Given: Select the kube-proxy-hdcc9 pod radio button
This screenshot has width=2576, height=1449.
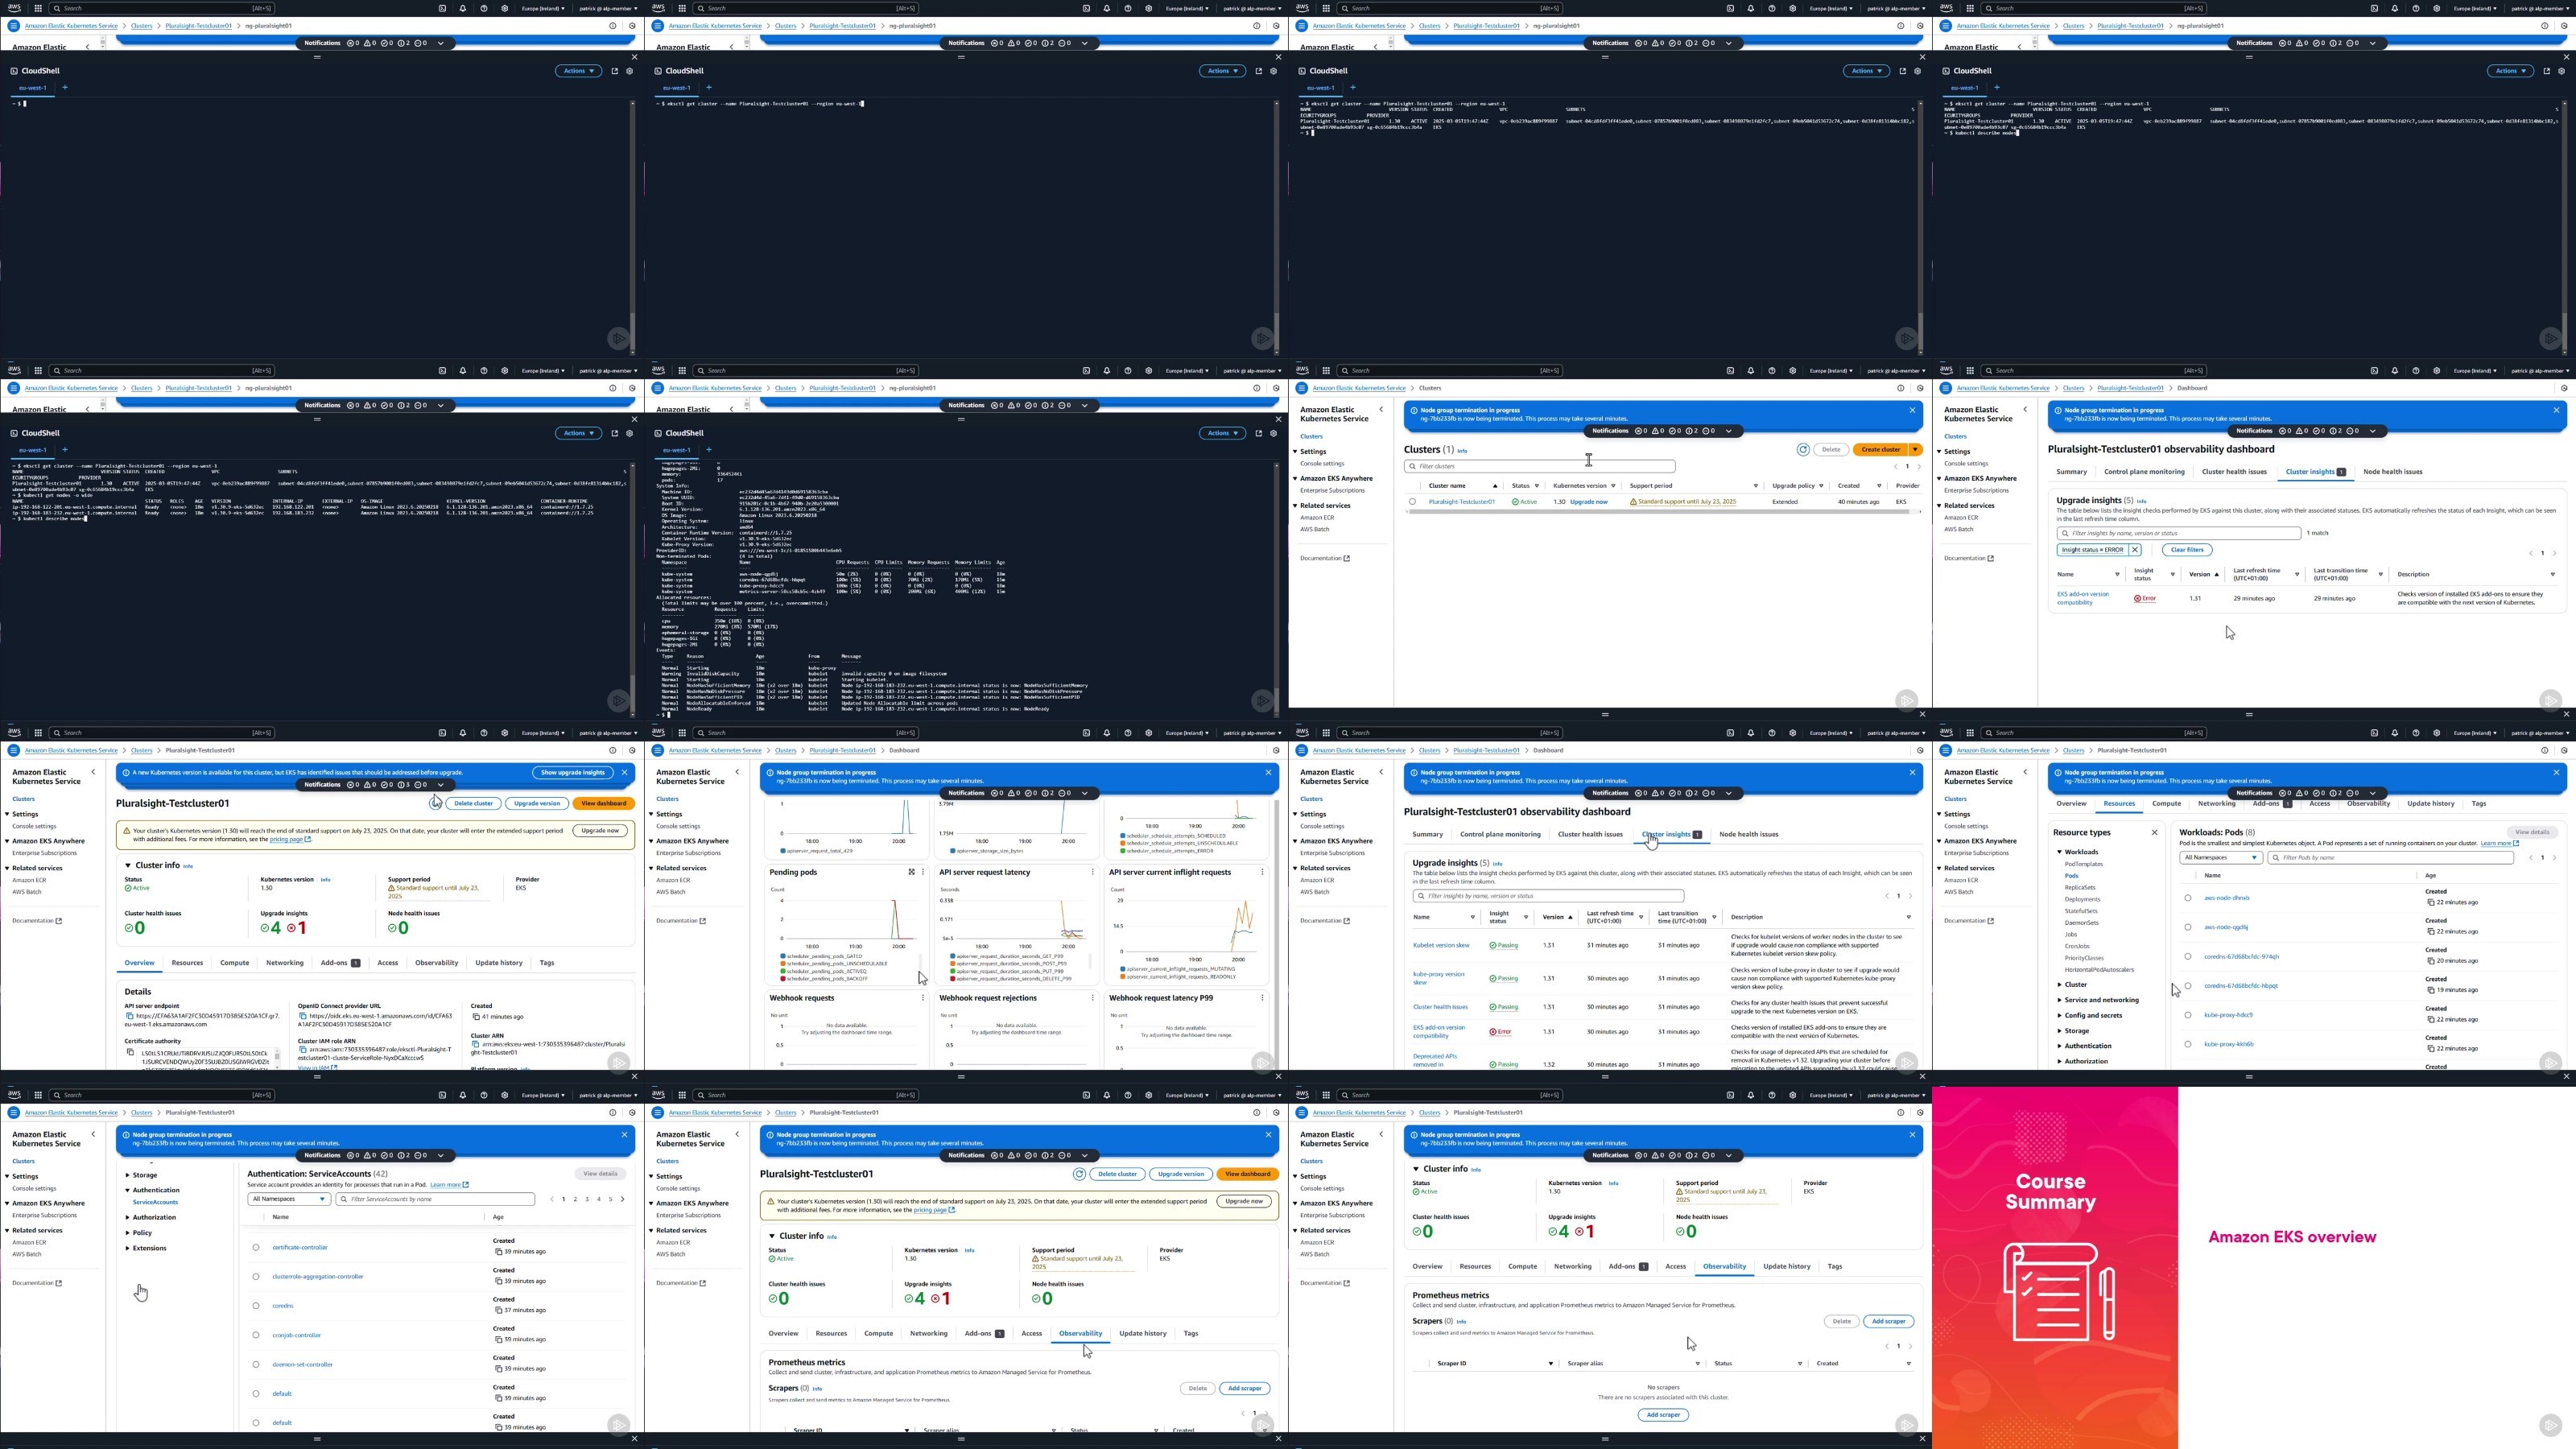Looking at the screenshot, I should [x=2188, y=1015].
